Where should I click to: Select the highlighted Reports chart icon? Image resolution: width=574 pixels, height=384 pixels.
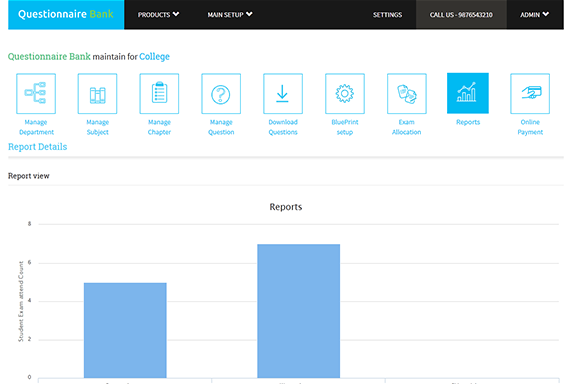(x=468, y=93)
